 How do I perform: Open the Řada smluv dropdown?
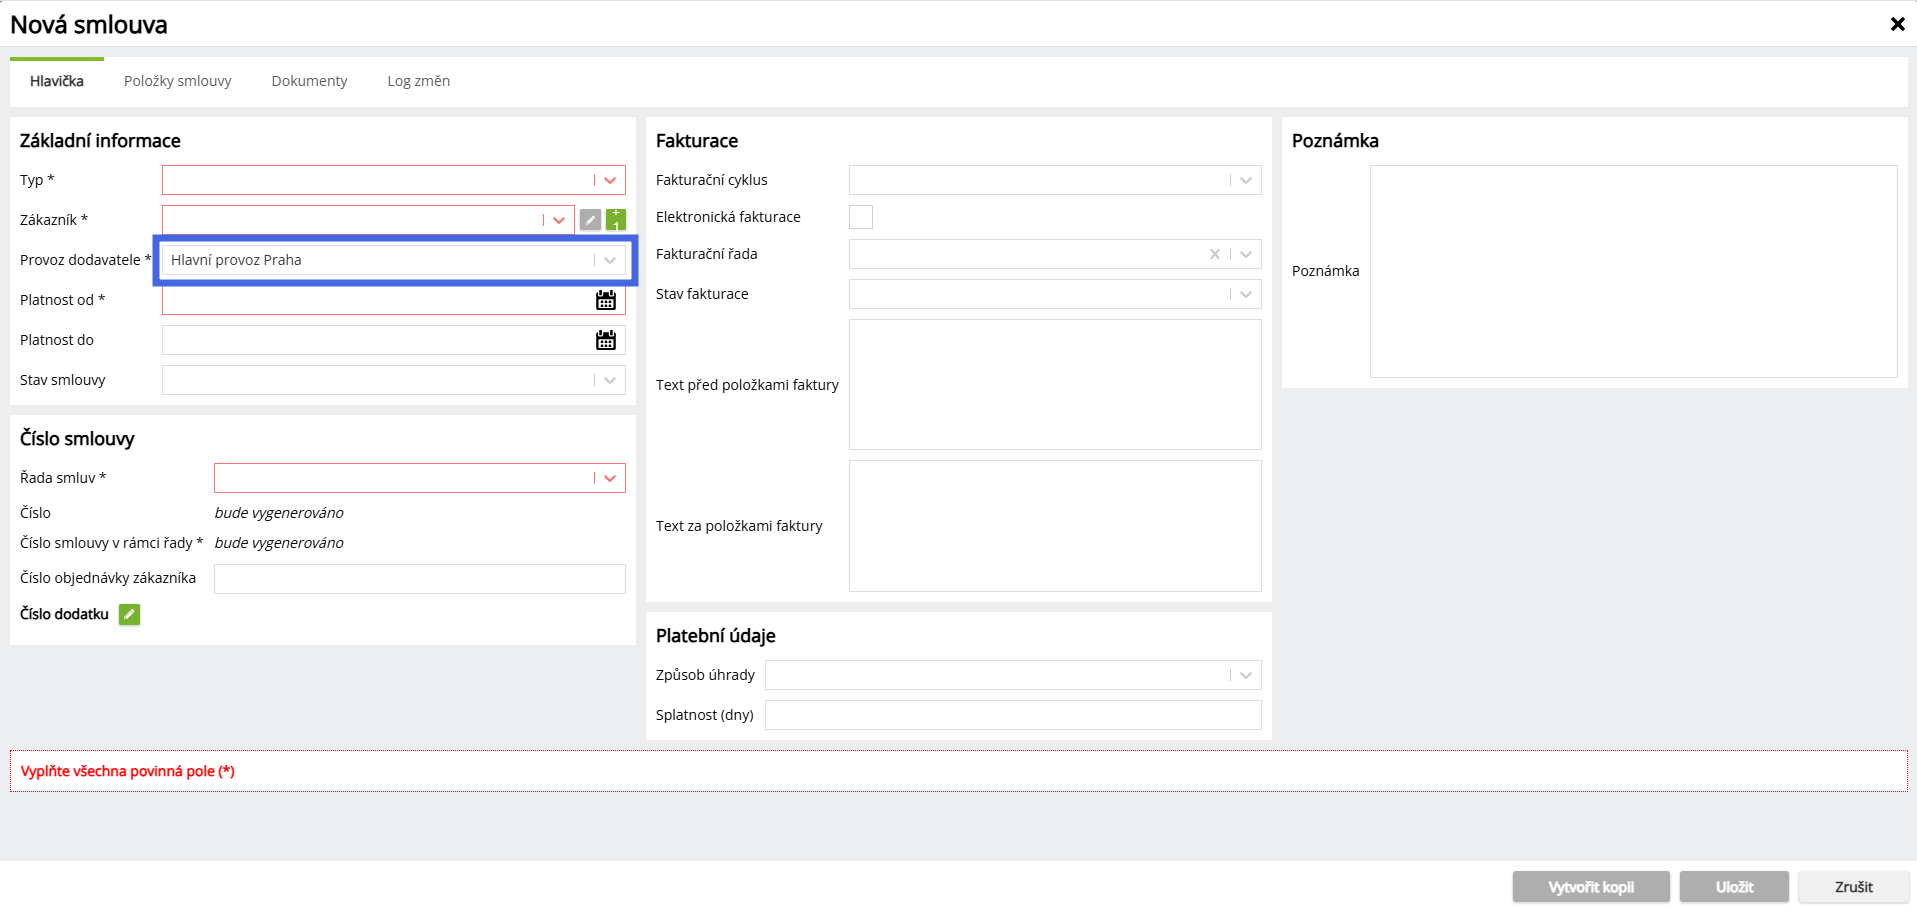(x=609, y=478)
